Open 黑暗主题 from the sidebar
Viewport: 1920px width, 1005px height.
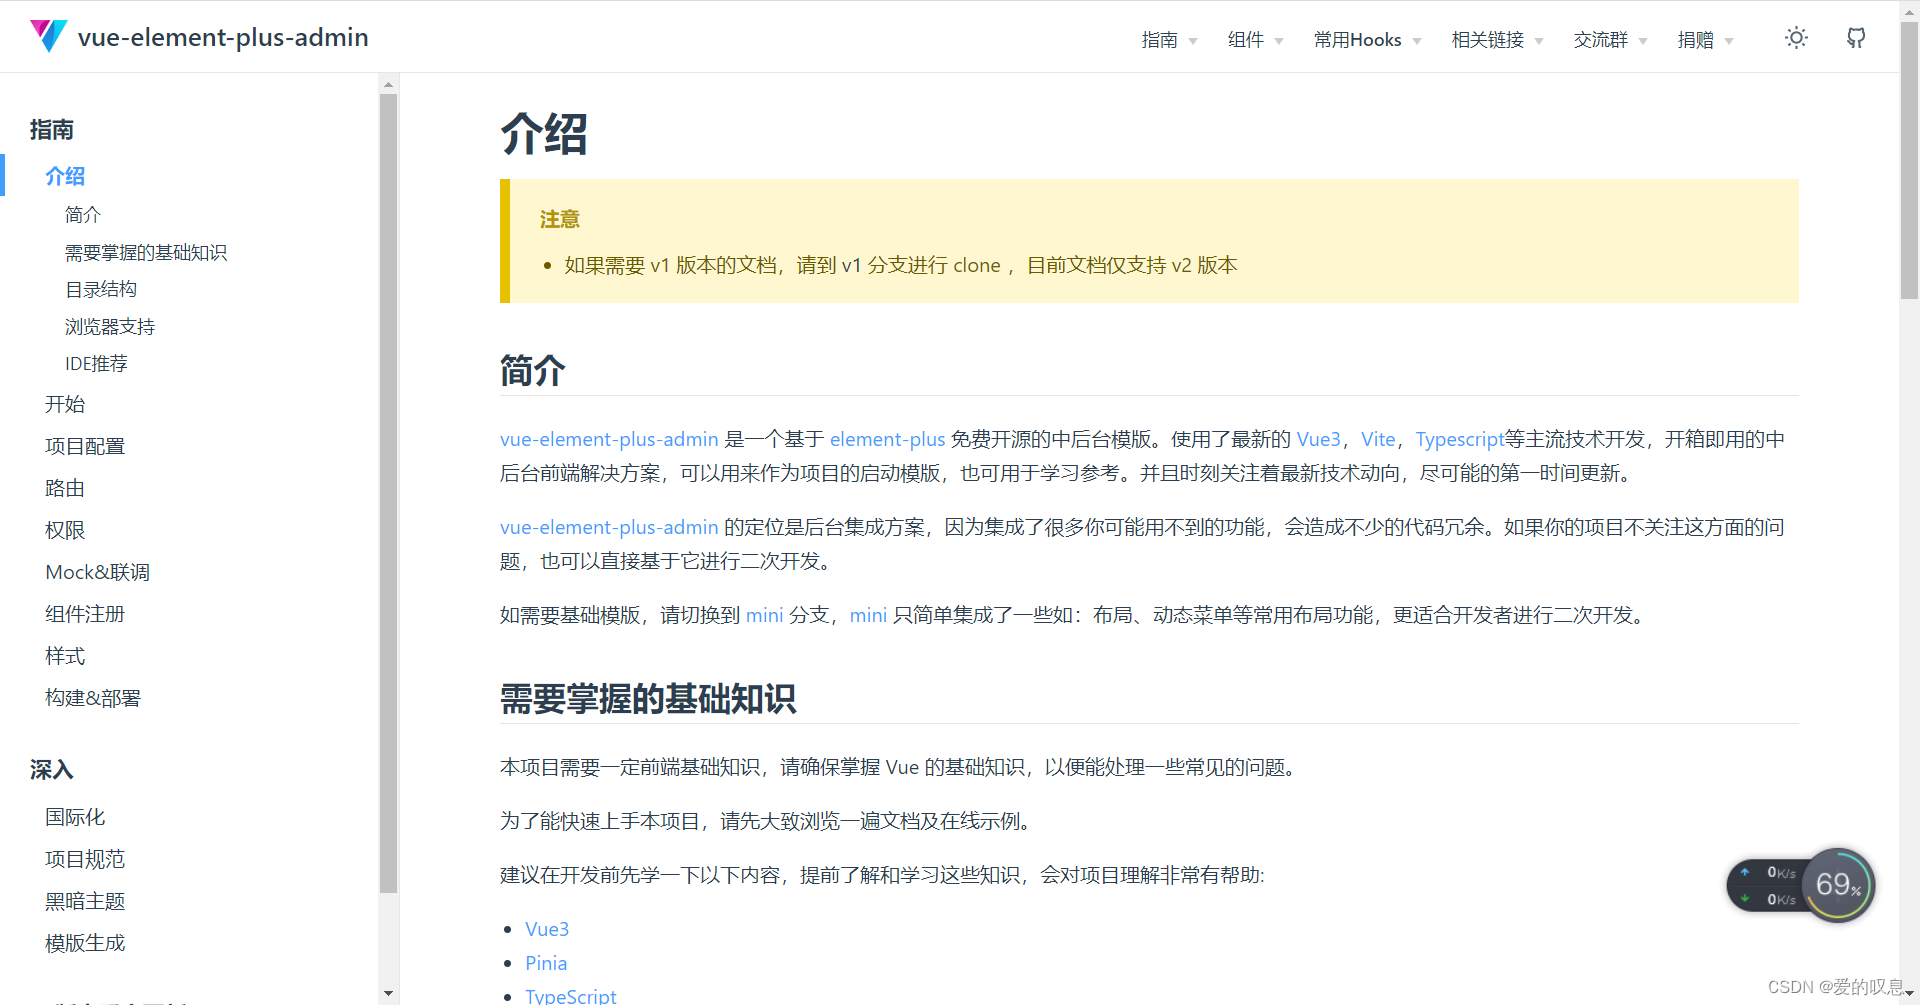84,900
